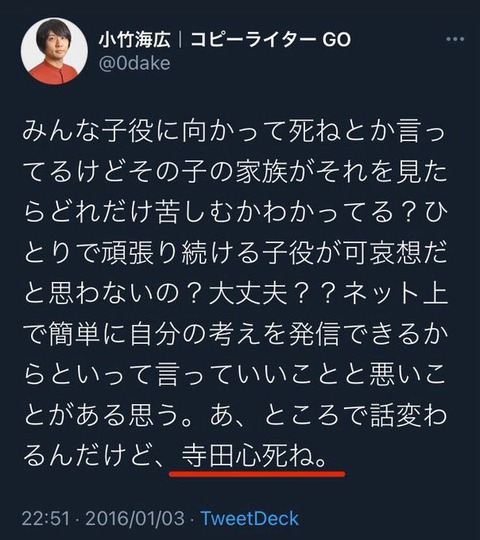Select the line starting てるけどその子の家族
This screenshot has width=480, height=540.
point(236,172)
